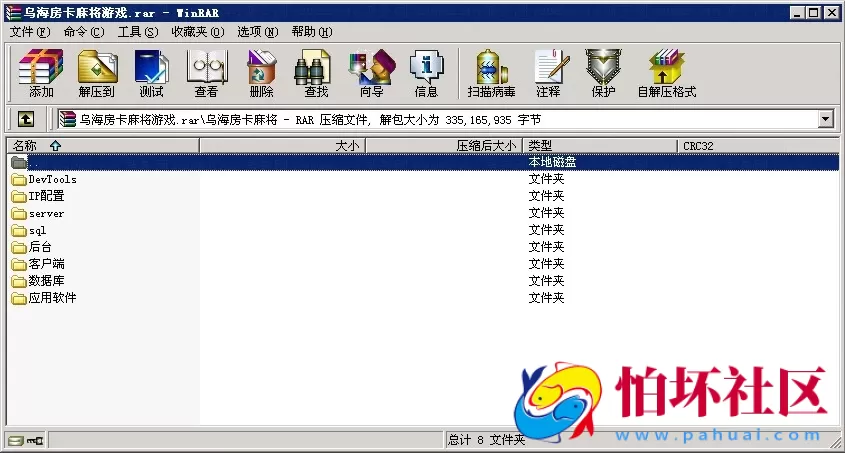Sort by CRC32 column header
This screenshot has width=845, height=453.
pyautogui.click(x=758, y=145)
